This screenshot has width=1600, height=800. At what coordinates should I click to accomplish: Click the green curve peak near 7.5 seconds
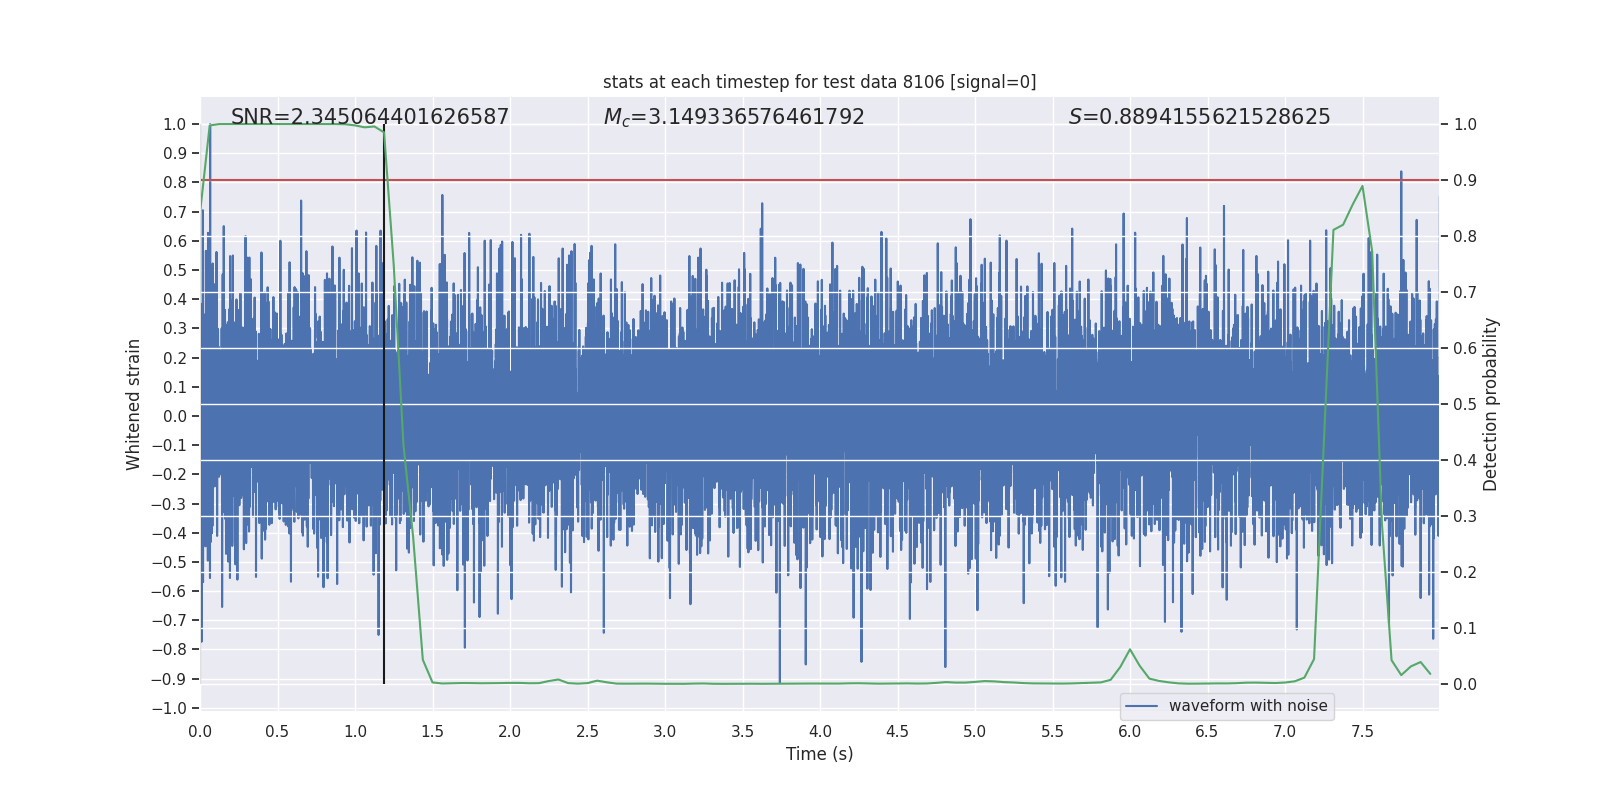(x=1362, y=187)
